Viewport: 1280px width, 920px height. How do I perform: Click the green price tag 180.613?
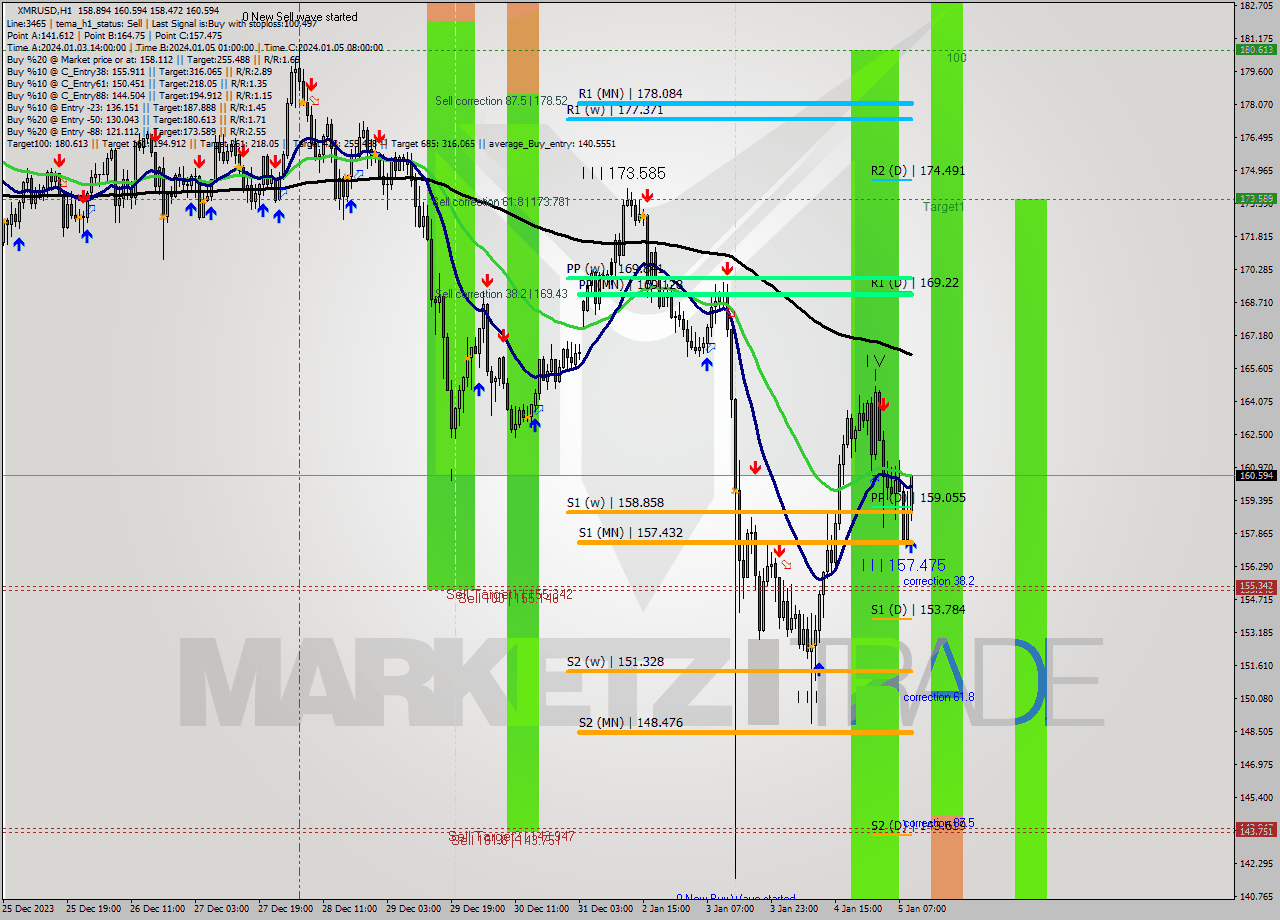pyautogui.click(x=1256, y=50)
